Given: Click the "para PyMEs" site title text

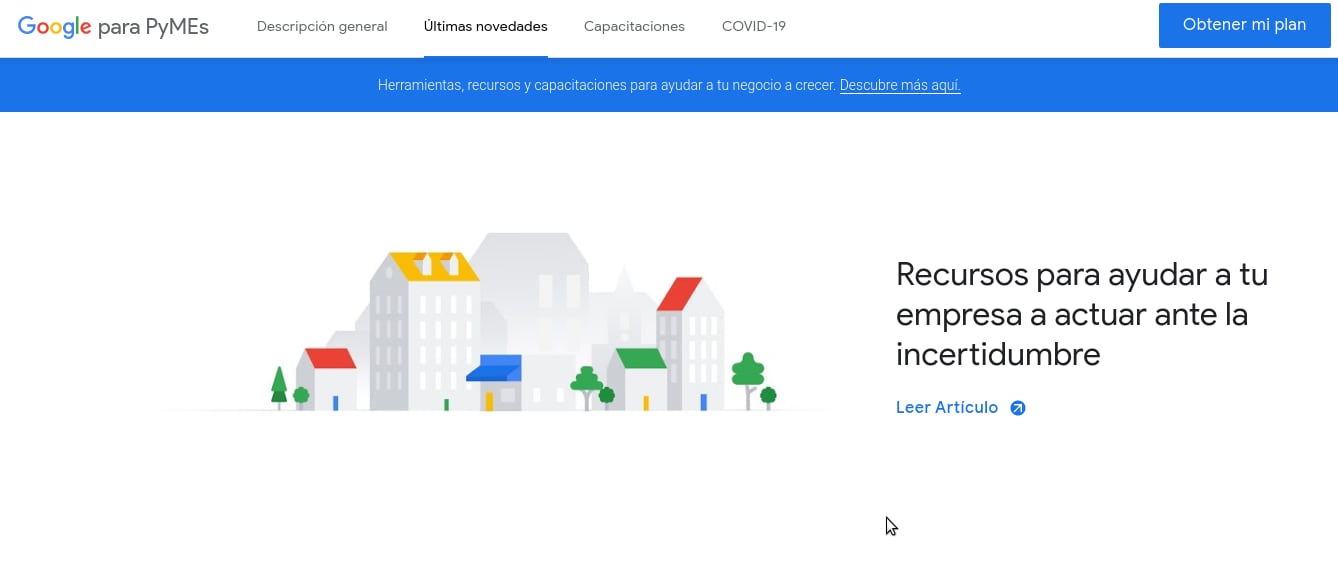Looking at the screenshot, I should pyautogui.click(x=153, y=27).
